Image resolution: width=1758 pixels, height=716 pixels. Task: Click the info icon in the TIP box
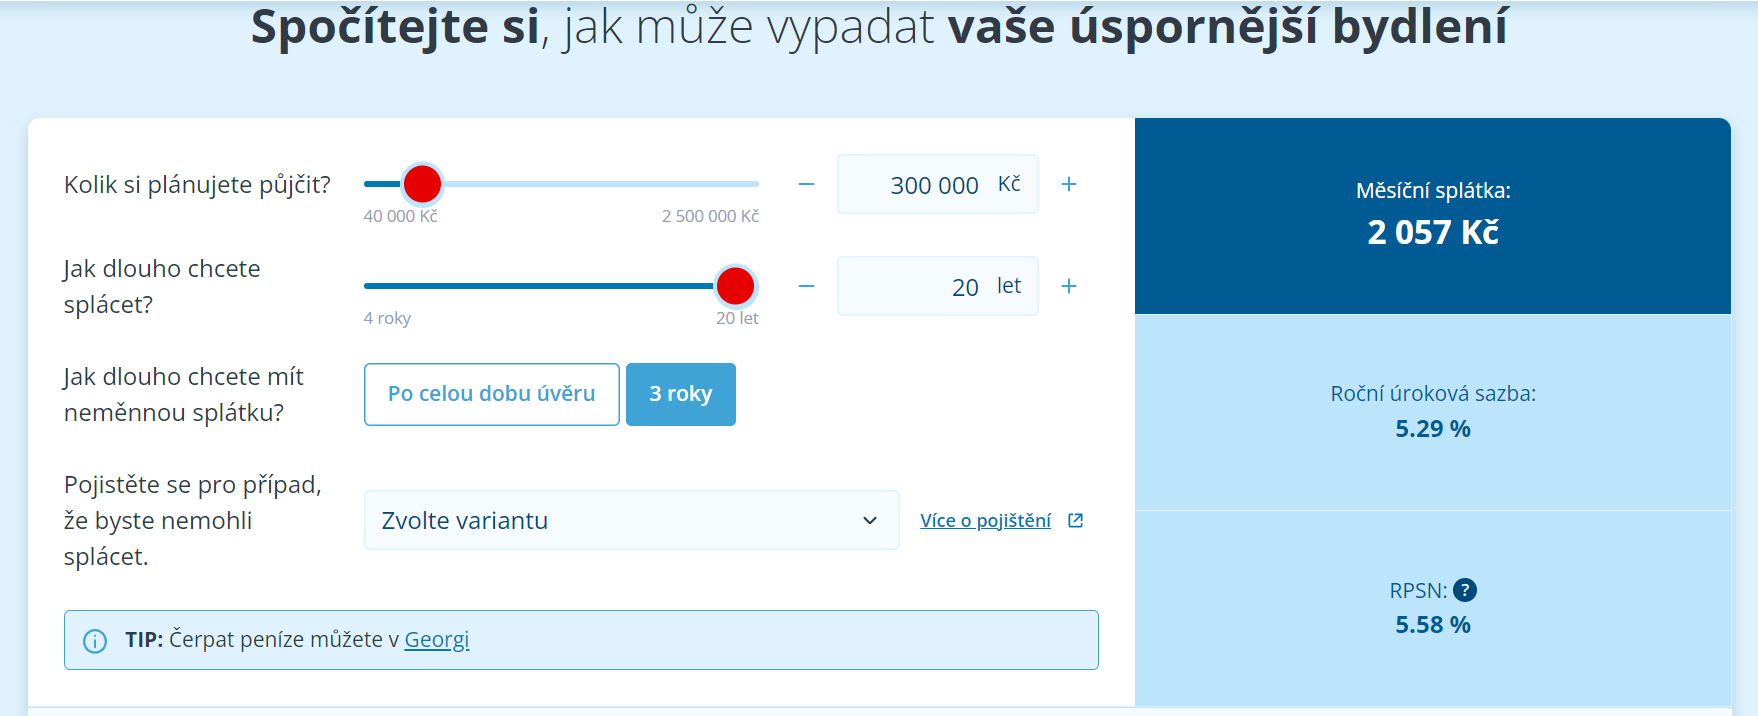coord(95,641)
